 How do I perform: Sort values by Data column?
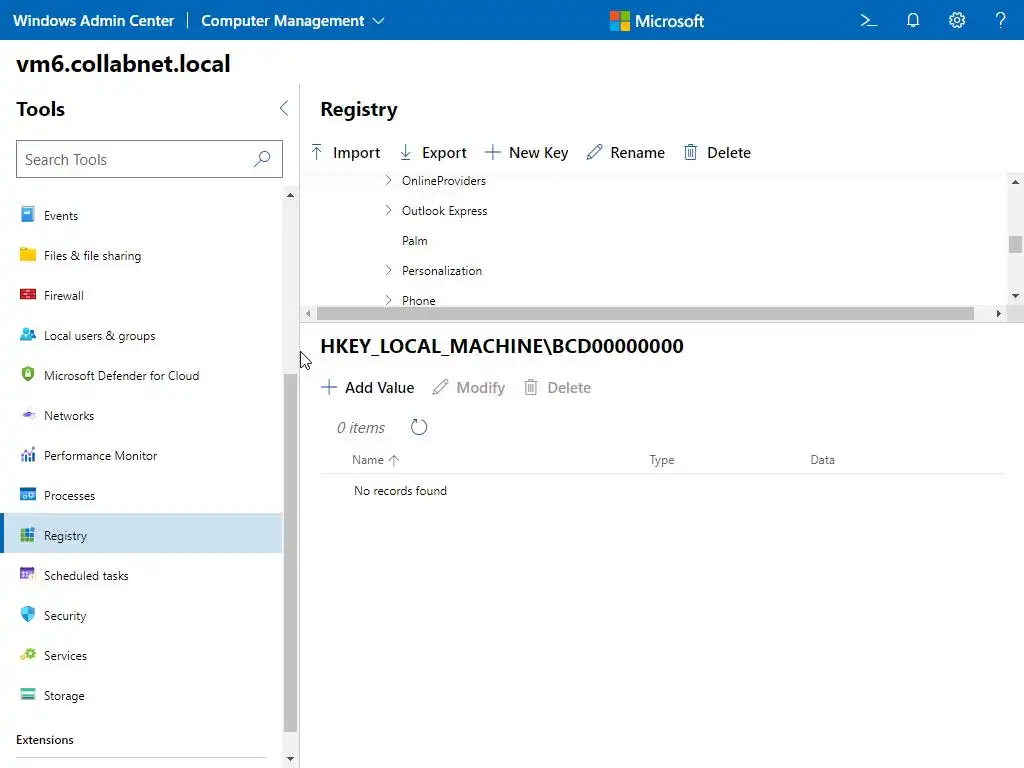click(x=822, y=460)
